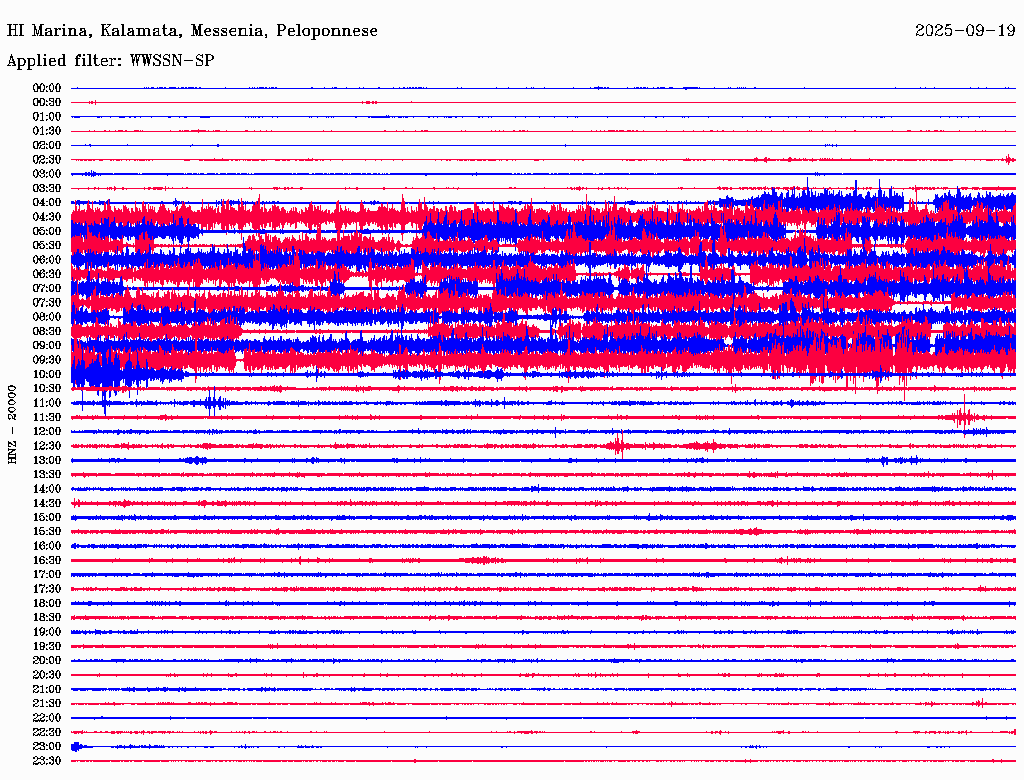
Task: Select the 03:30 time label
Action: pos(47,189)
